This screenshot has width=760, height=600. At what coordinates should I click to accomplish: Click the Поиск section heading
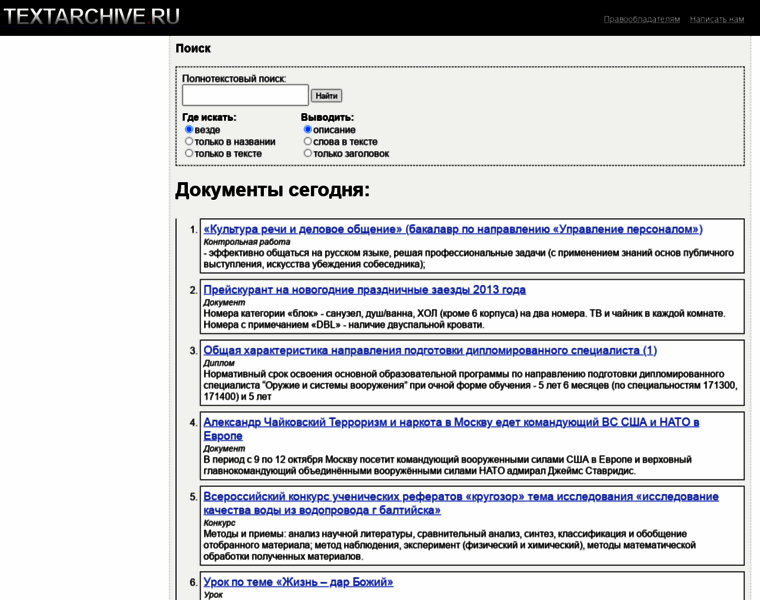click(x=193, y=48)
